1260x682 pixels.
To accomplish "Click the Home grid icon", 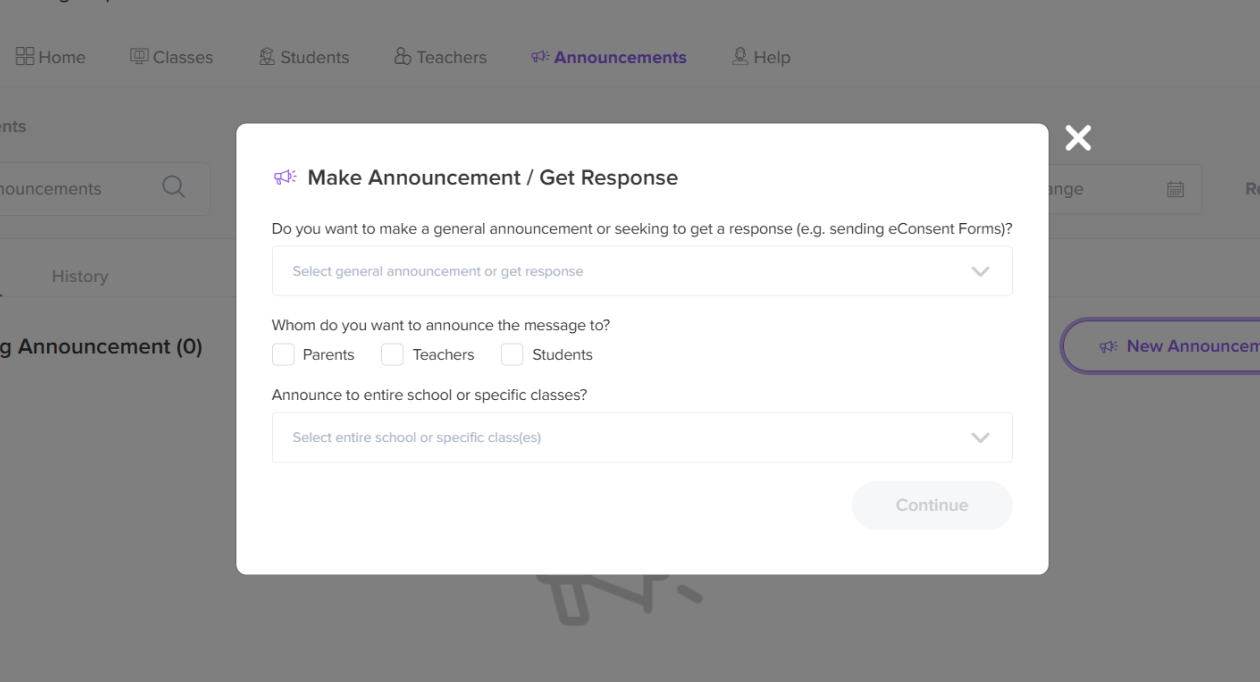I will click(25, 57).
